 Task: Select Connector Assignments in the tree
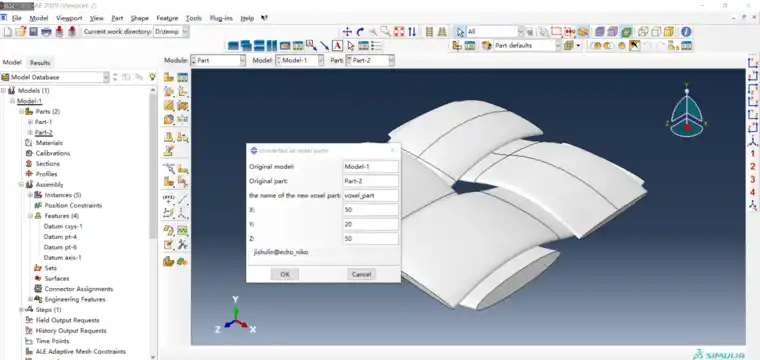pyautogui.click(x=79, y=289)
